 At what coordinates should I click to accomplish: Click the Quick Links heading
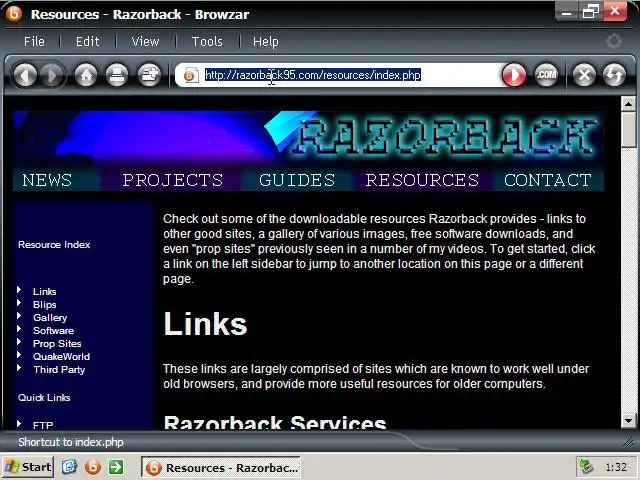pos(44,398)
